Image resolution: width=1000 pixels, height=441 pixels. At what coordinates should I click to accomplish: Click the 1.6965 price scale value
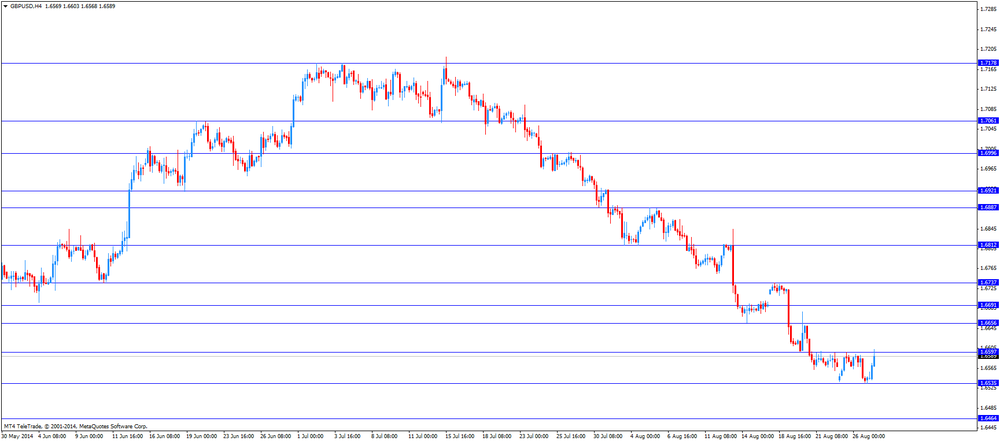pos(989,168)
